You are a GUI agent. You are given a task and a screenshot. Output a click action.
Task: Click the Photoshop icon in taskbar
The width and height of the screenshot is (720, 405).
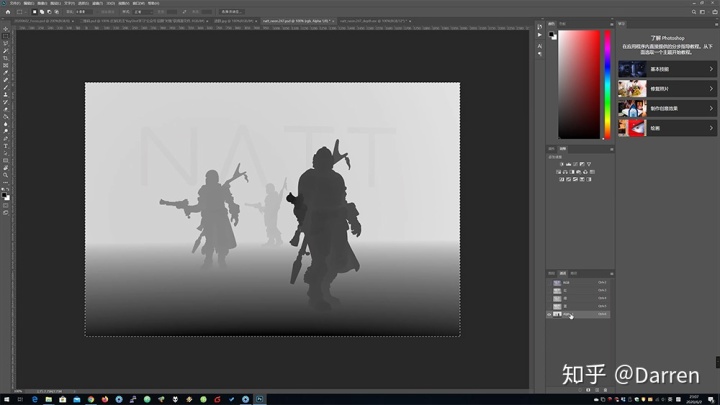(259, 399)
